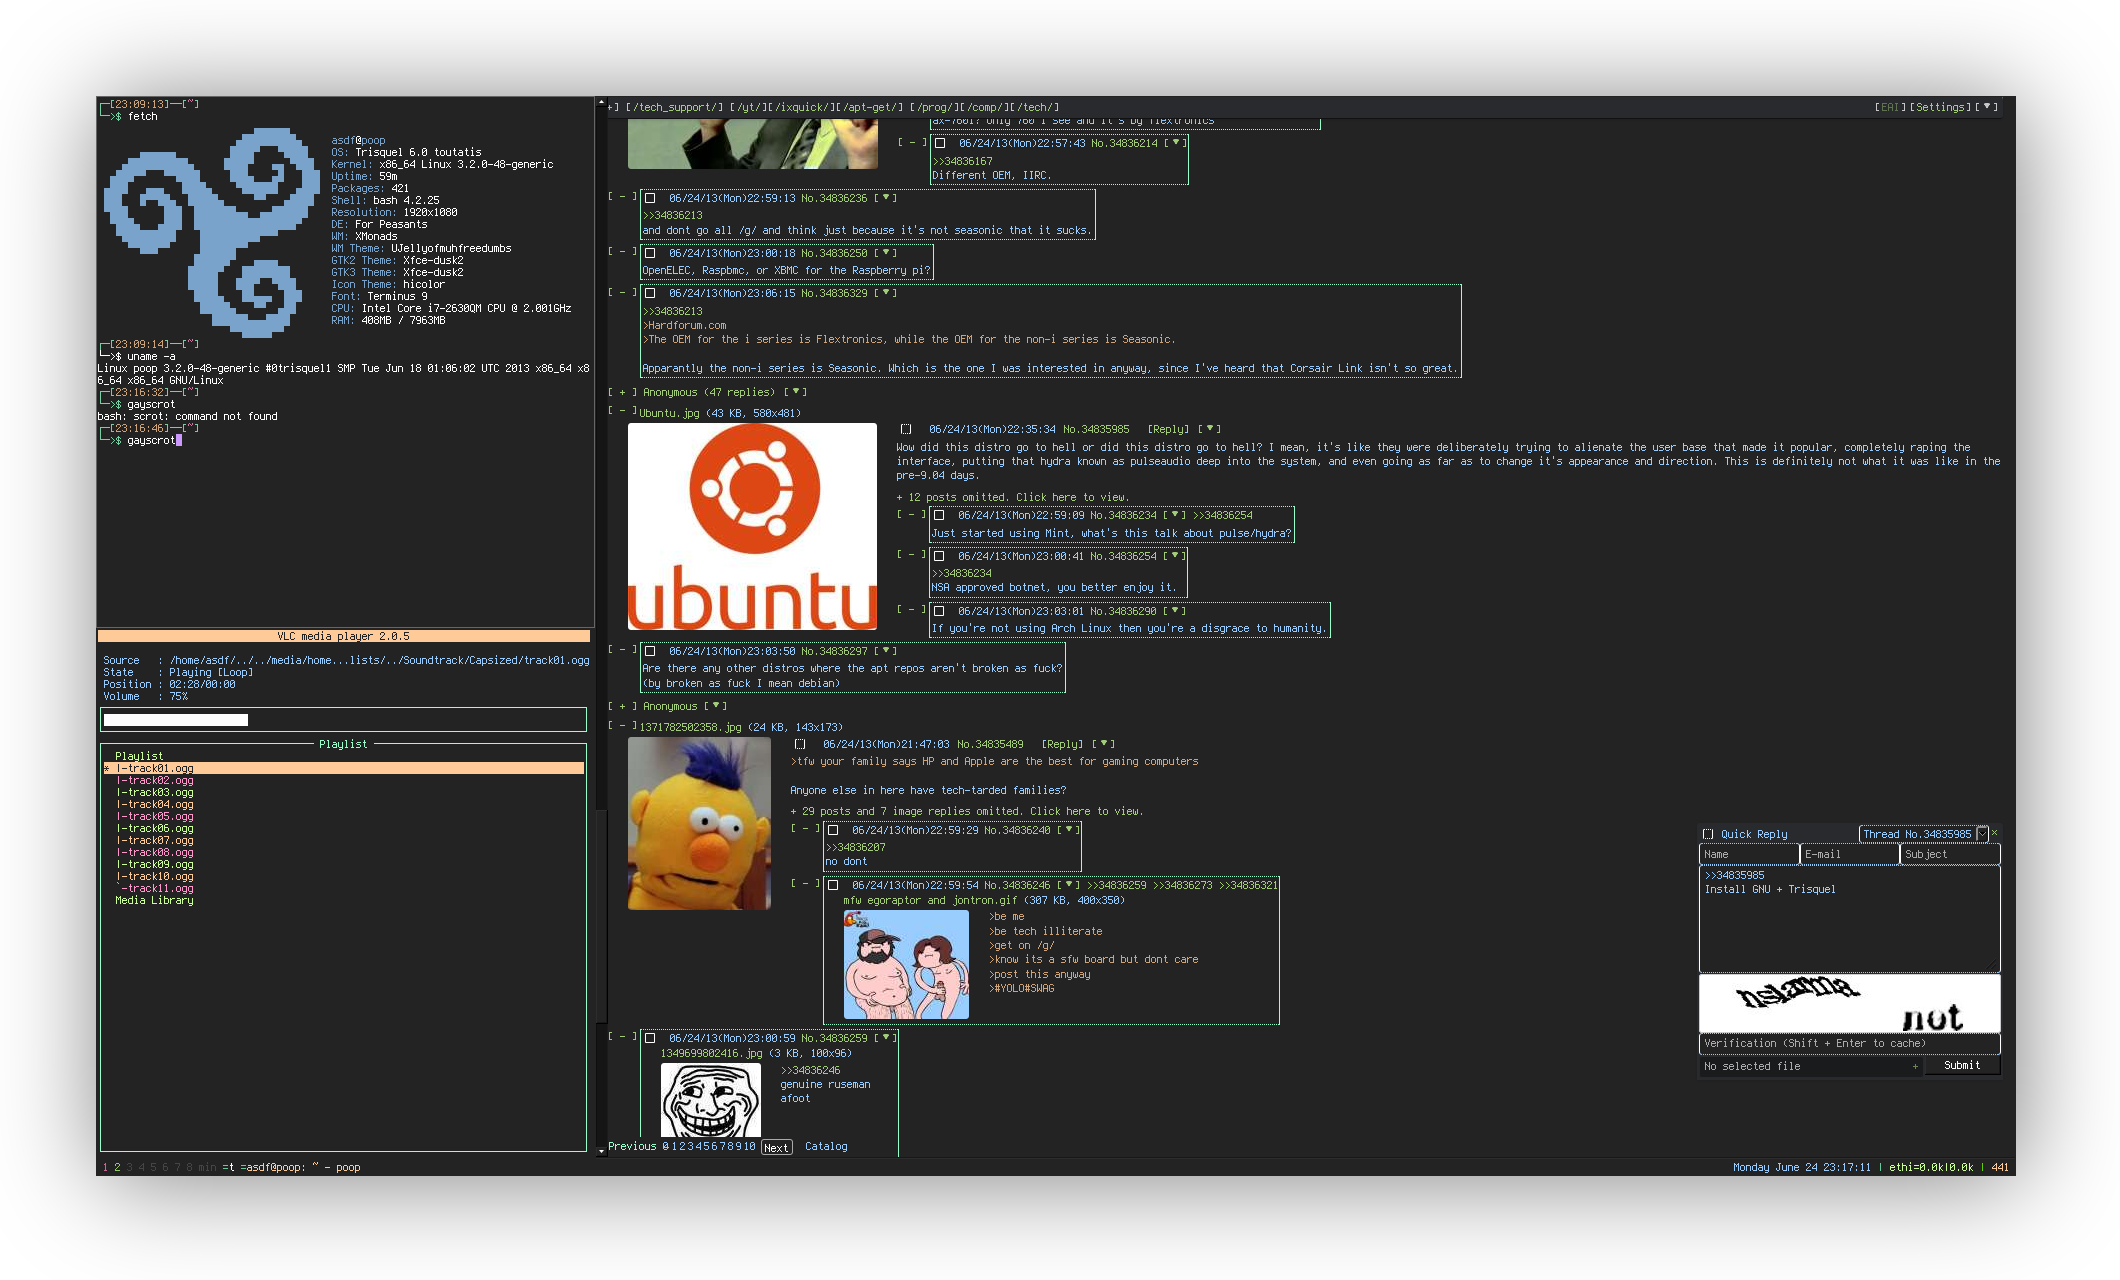Mark the checkbox on Ubuntu thread No.34835985
The image size is (2120, 1280).
click(x=906, y=429)
